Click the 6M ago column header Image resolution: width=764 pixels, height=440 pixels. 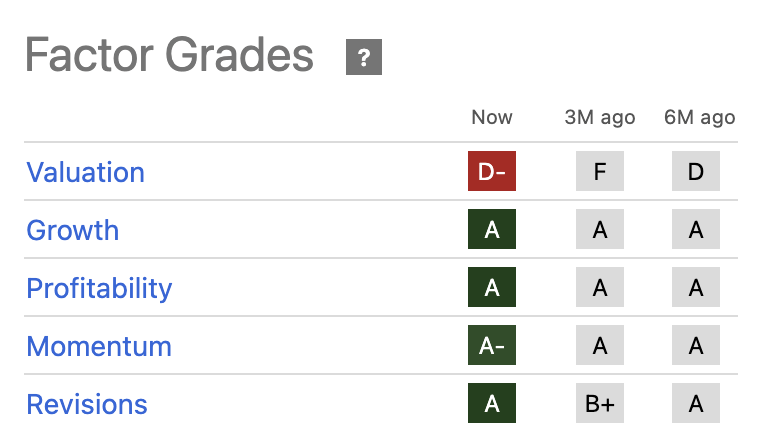(x=699, y=117)
